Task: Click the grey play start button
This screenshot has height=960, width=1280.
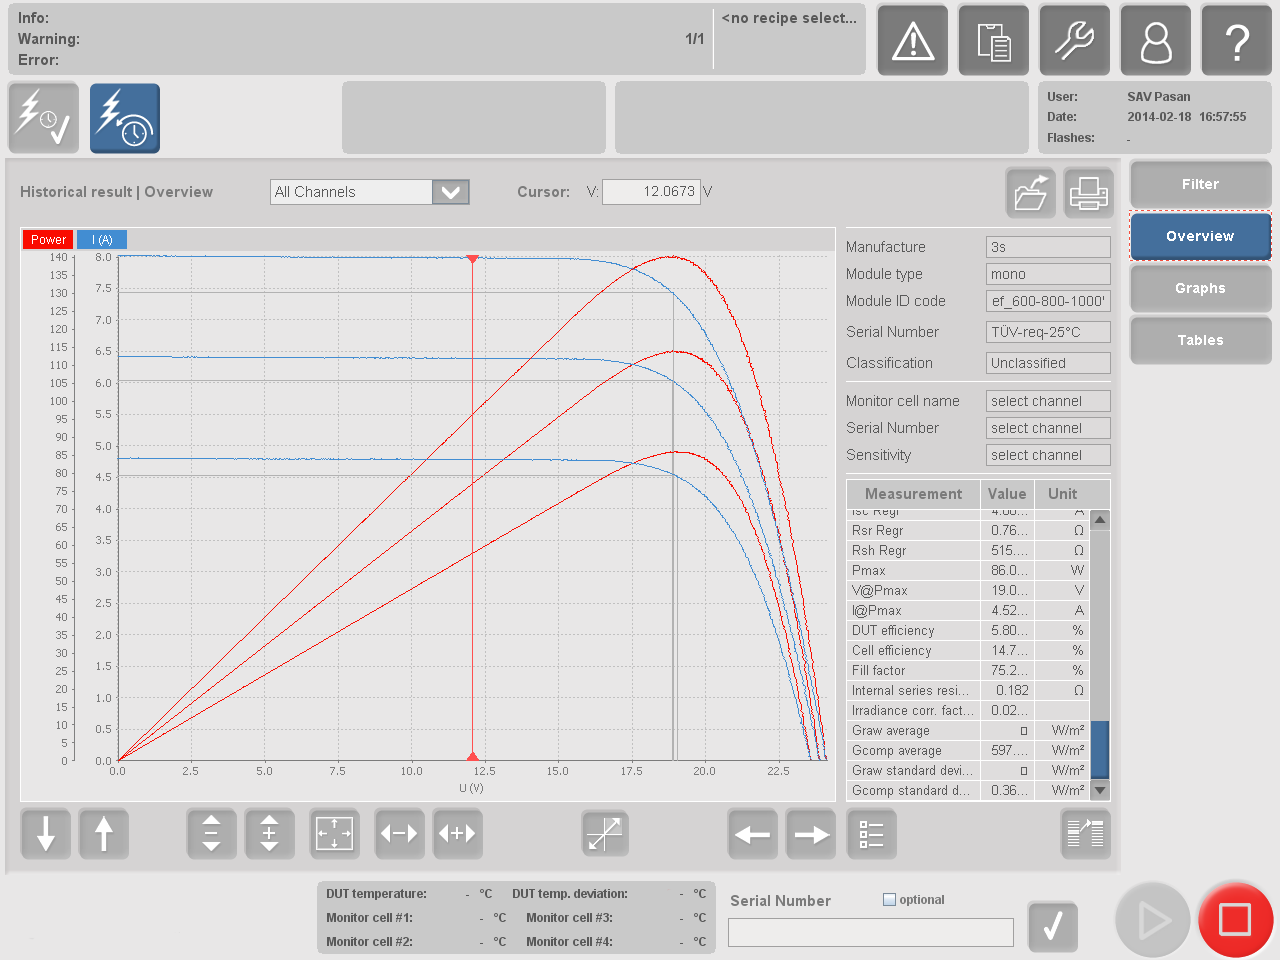Action: click(1154, 920)
